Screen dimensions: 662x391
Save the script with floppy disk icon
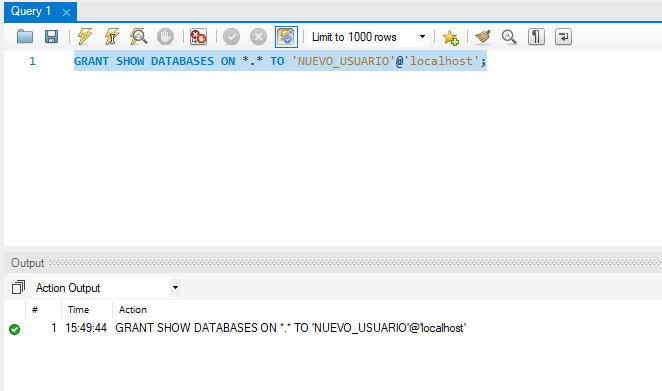pyautogui.click(x=52, y=37)
